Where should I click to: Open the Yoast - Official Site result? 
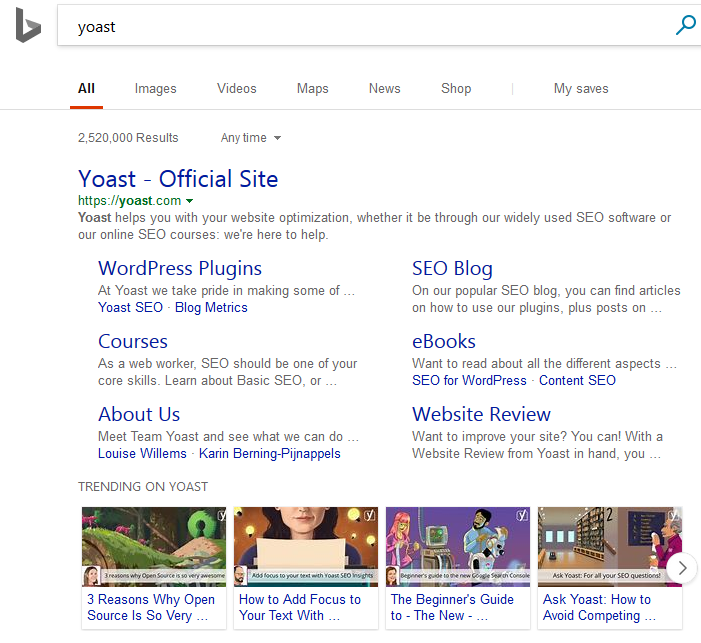[x=178, y=179]
